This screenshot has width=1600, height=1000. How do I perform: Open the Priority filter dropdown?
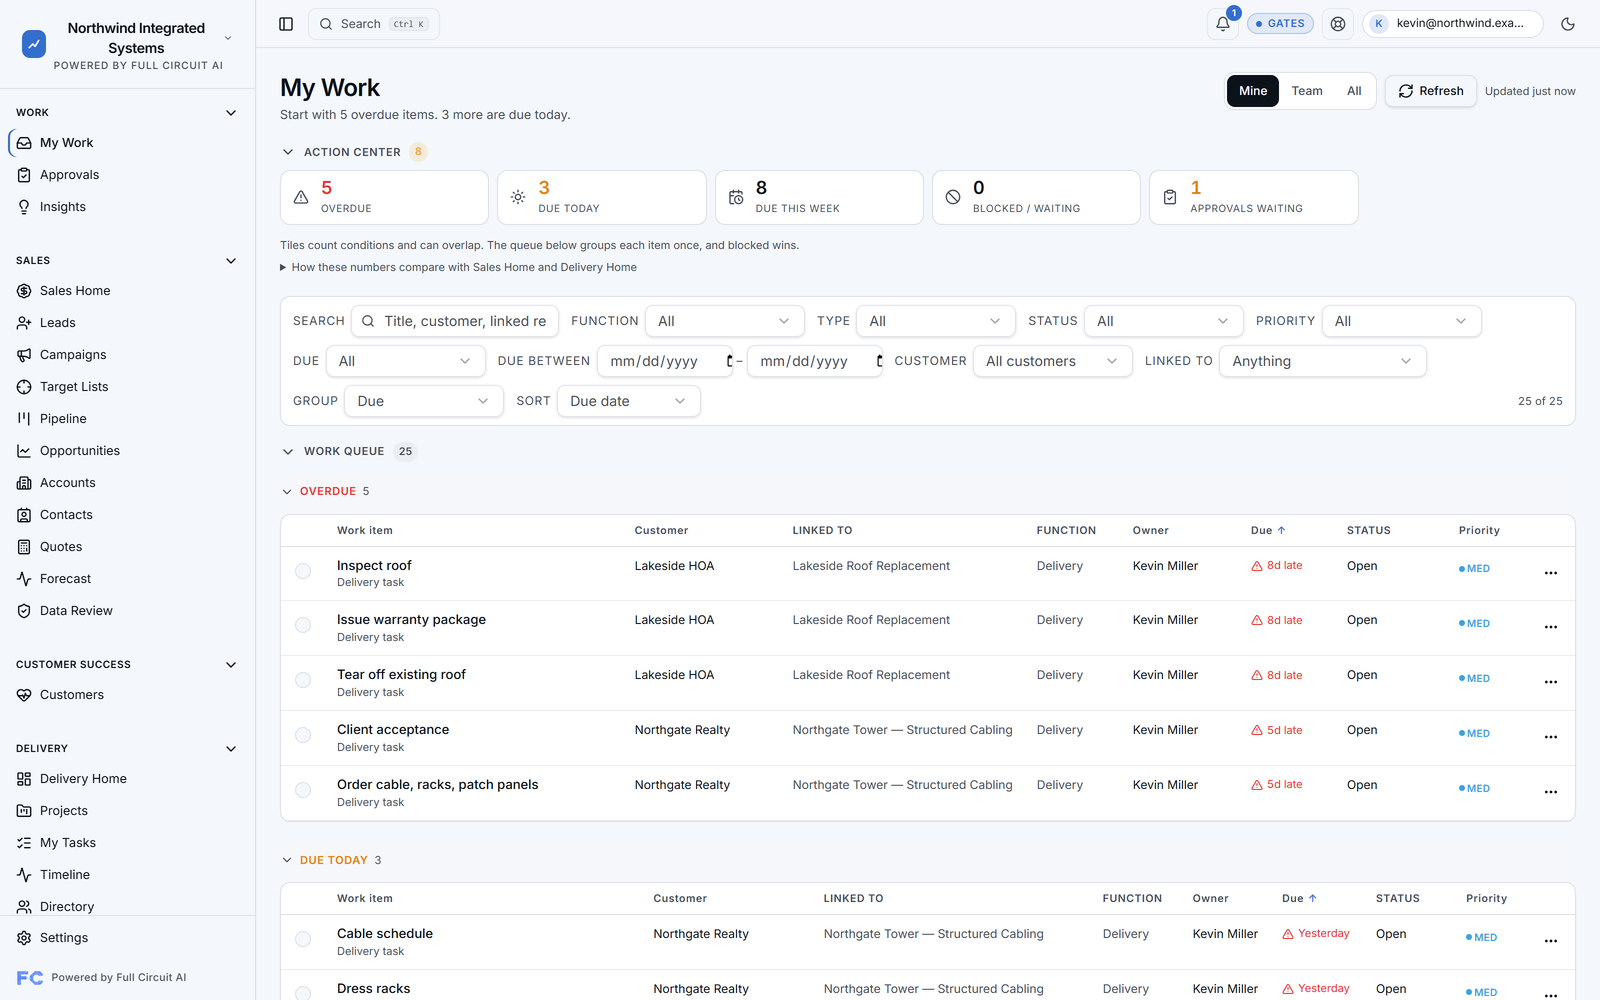1402,321
